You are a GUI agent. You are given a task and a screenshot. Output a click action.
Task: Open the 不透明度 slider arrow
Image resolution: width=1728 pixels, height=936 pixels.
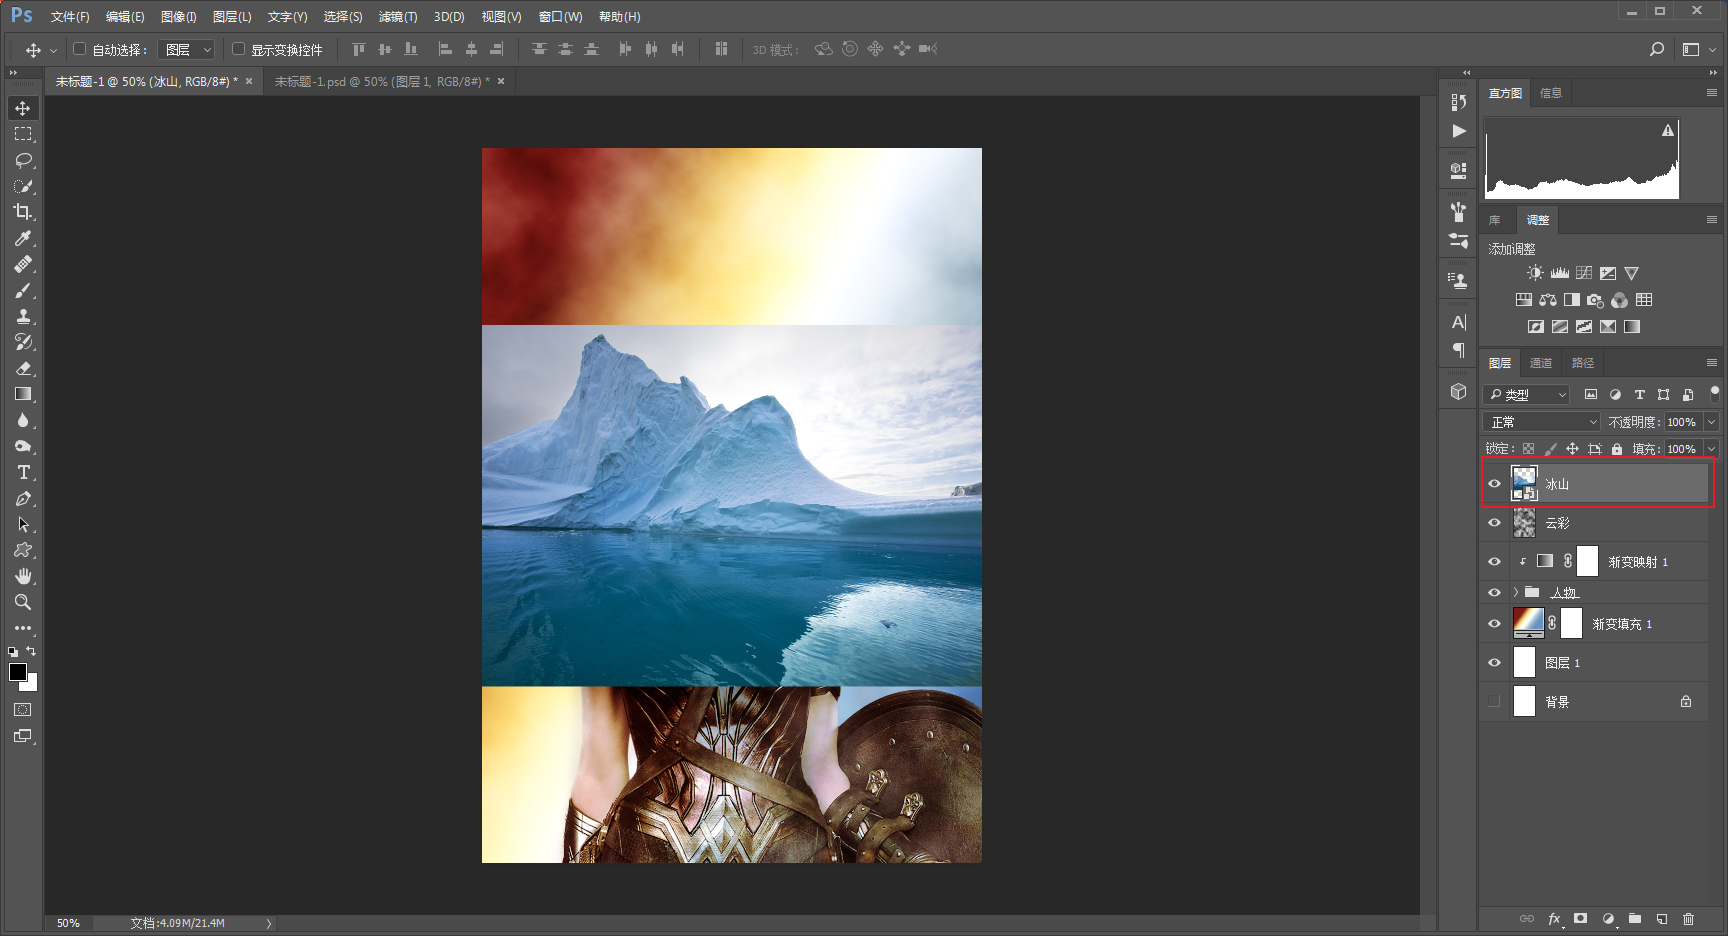point(1711,422)
